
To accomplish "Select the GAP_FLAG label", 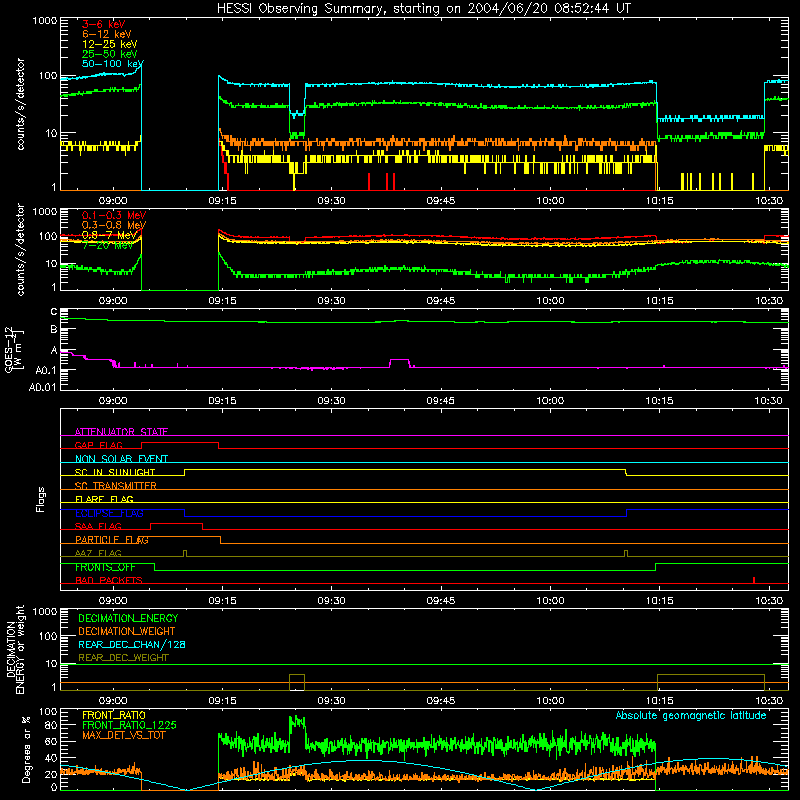I will [x=98, y=445].
